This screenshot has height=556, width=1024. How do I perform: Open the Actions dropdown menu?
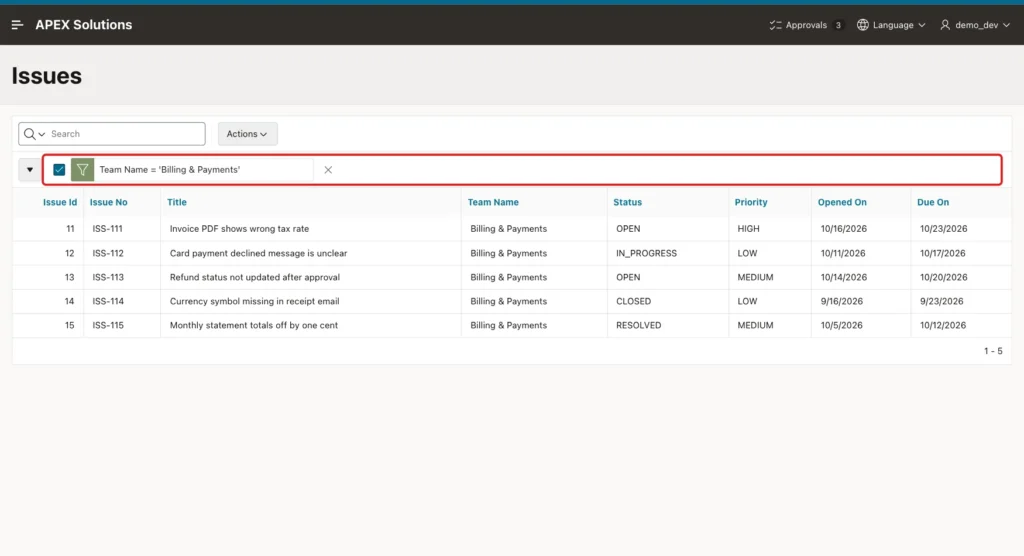248,134
